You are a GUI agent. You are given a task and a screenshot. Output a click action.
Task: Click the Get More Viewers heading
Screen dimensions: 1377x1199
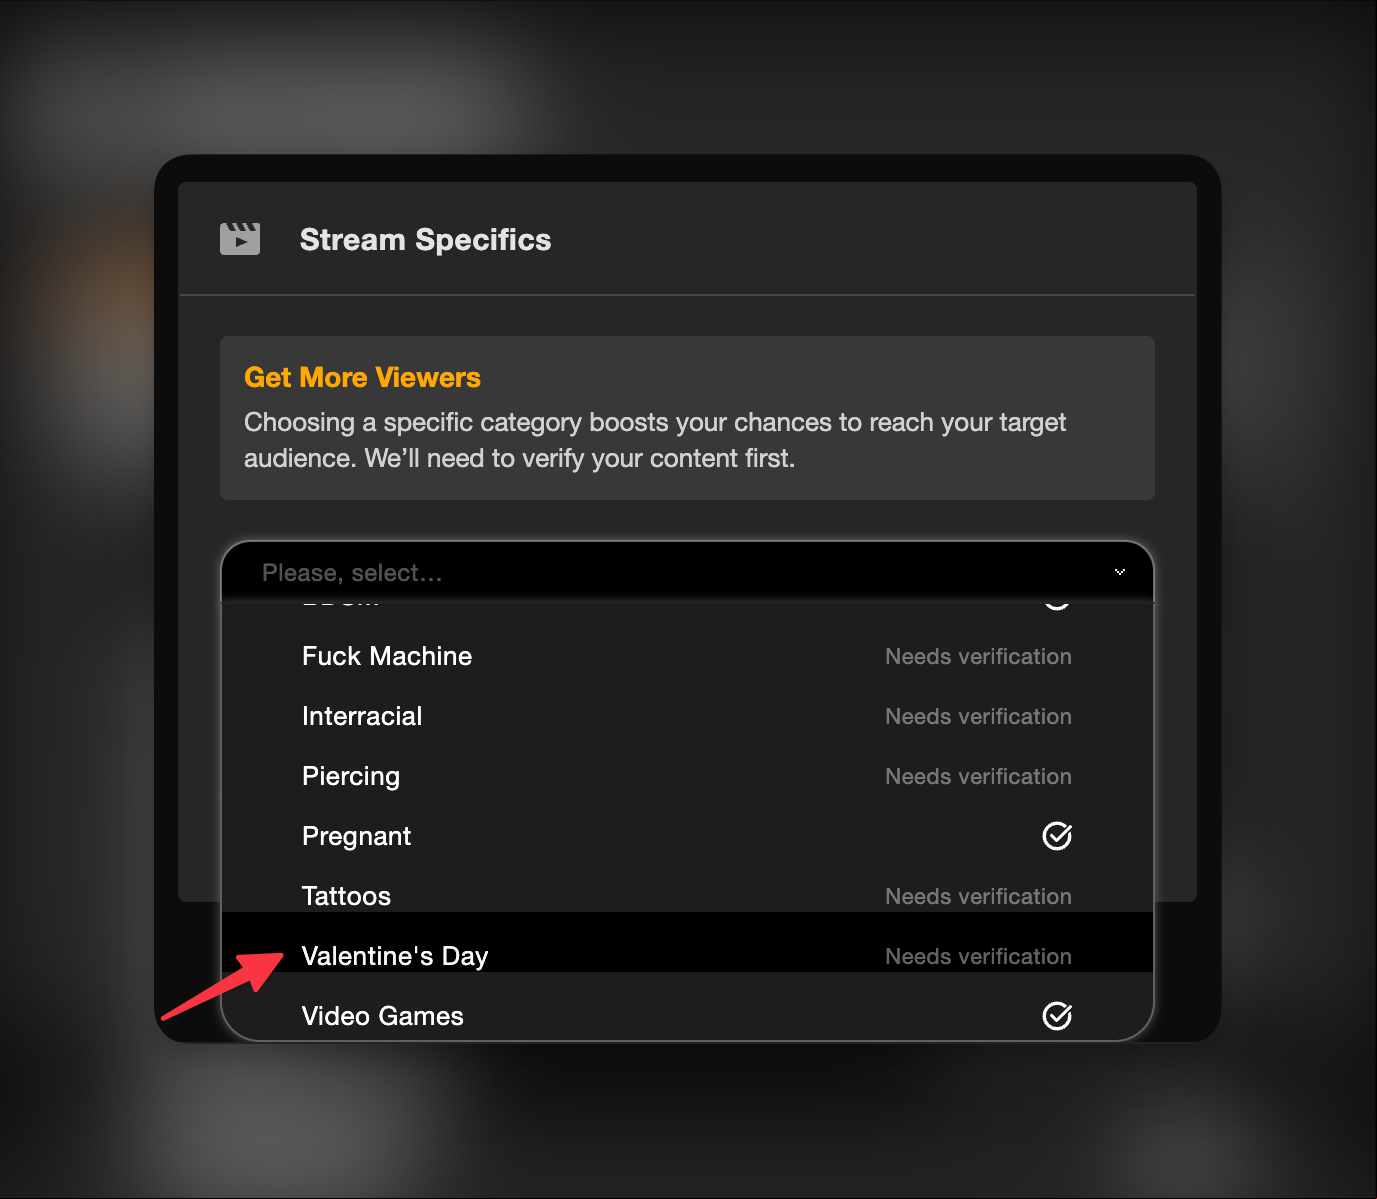point(362,377)
